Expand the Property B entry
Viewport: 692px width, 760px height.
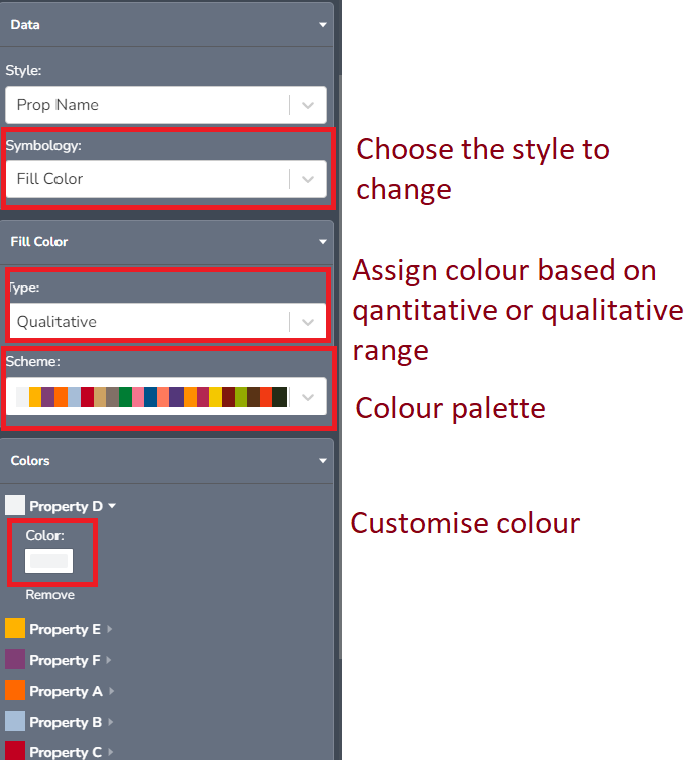(110, 723)
